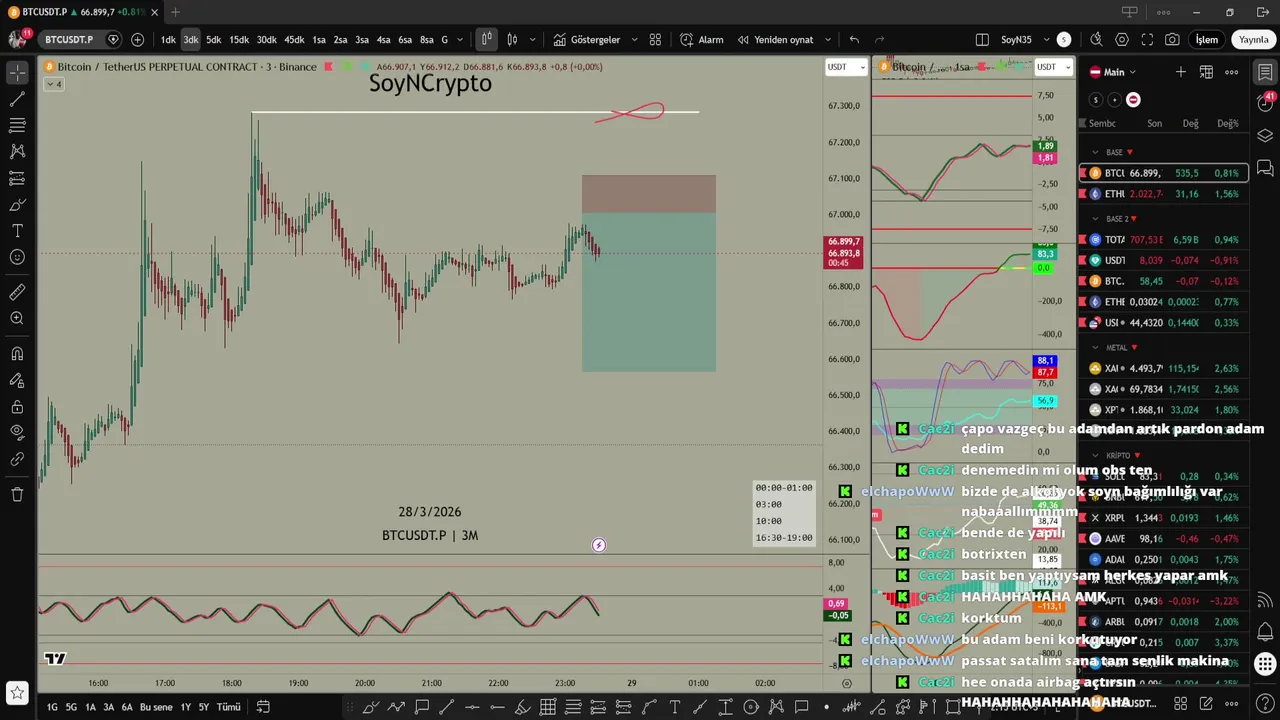Screen dimensions: 1280x720
Task: Enter fullscreen mode
Action: pos(1147,40)
